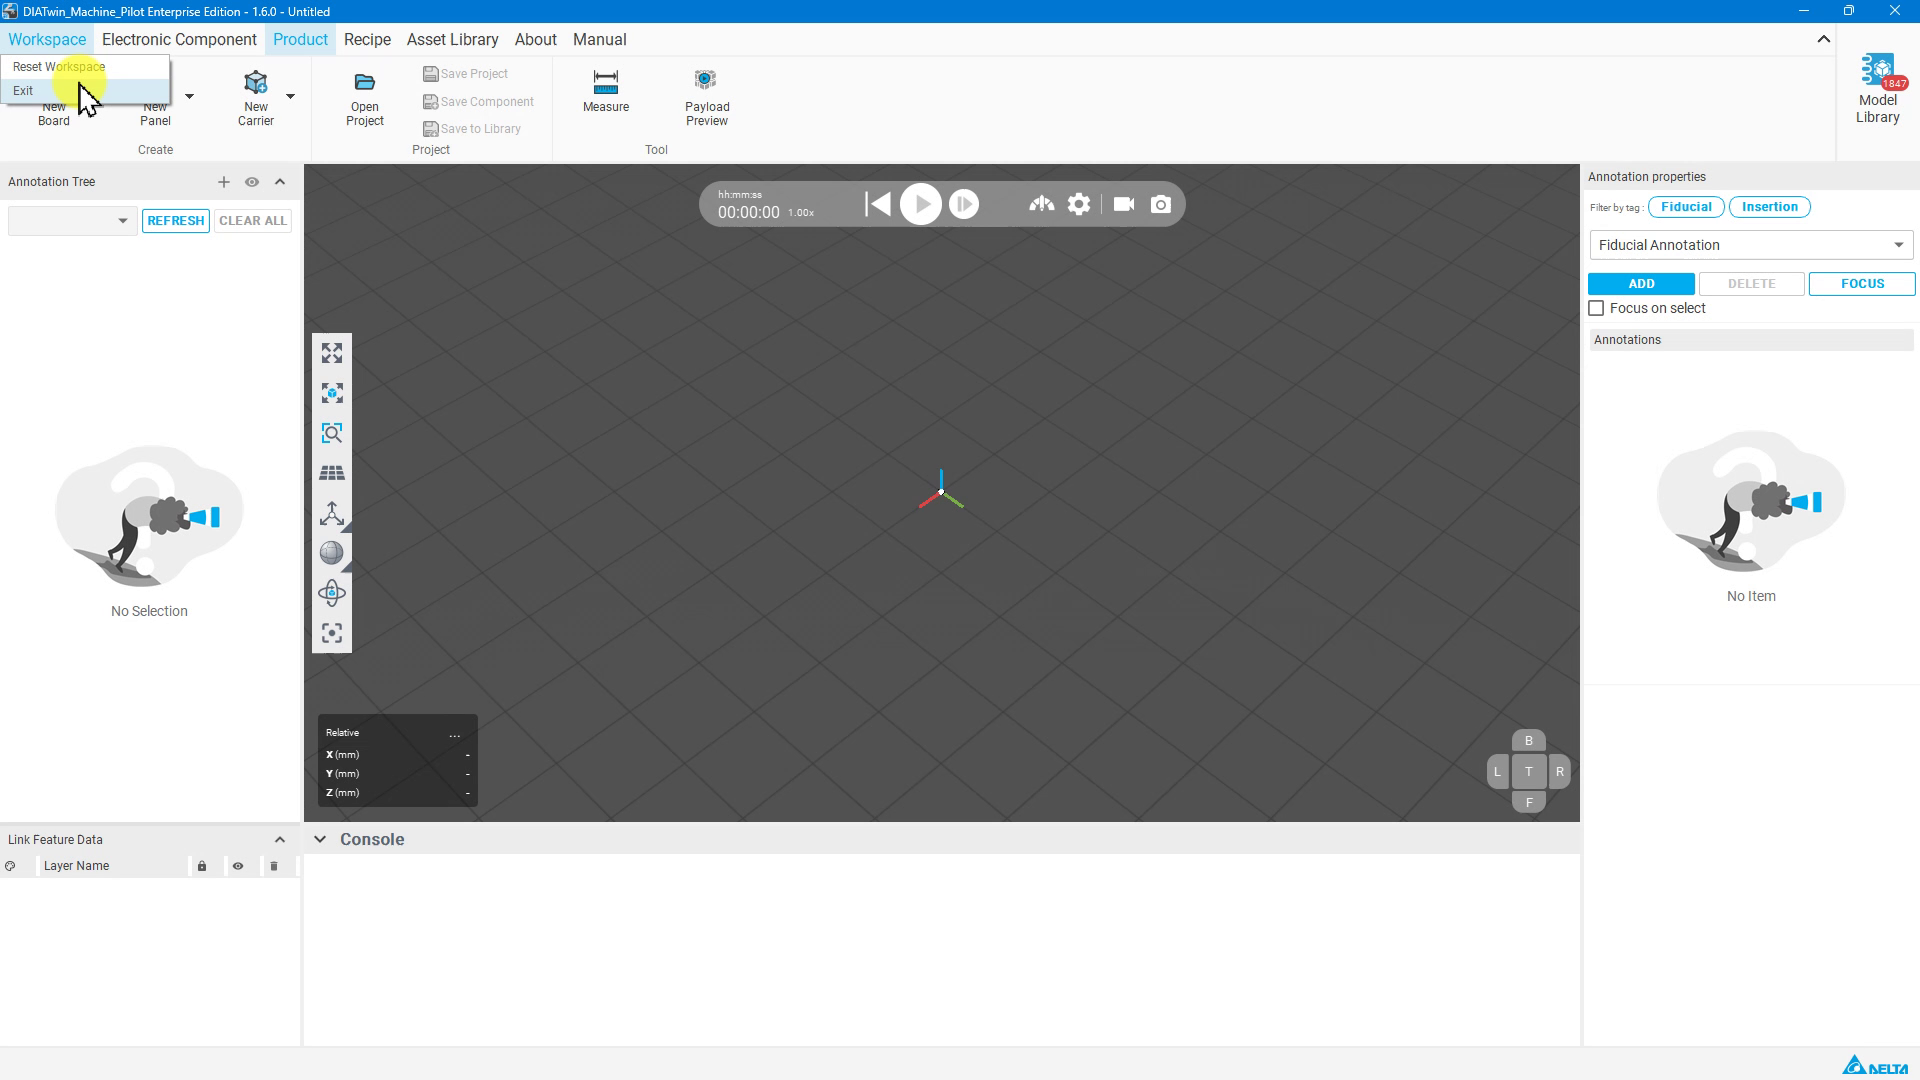Switch to Back view (B) on view cube
This screenshot has height=1080, width=1920.
(1528, 741)
